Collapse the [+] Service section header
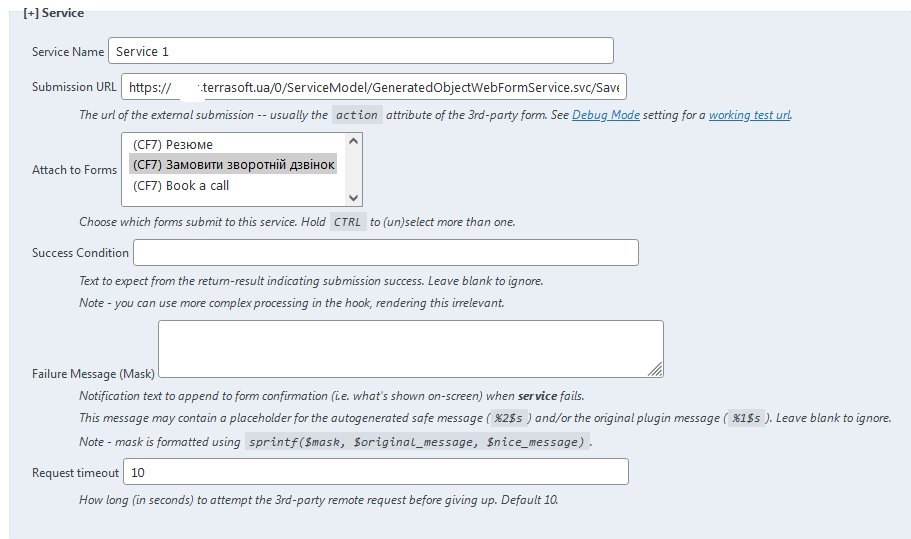Viewport: 911px width, 539px height. (x=53, y=13)
